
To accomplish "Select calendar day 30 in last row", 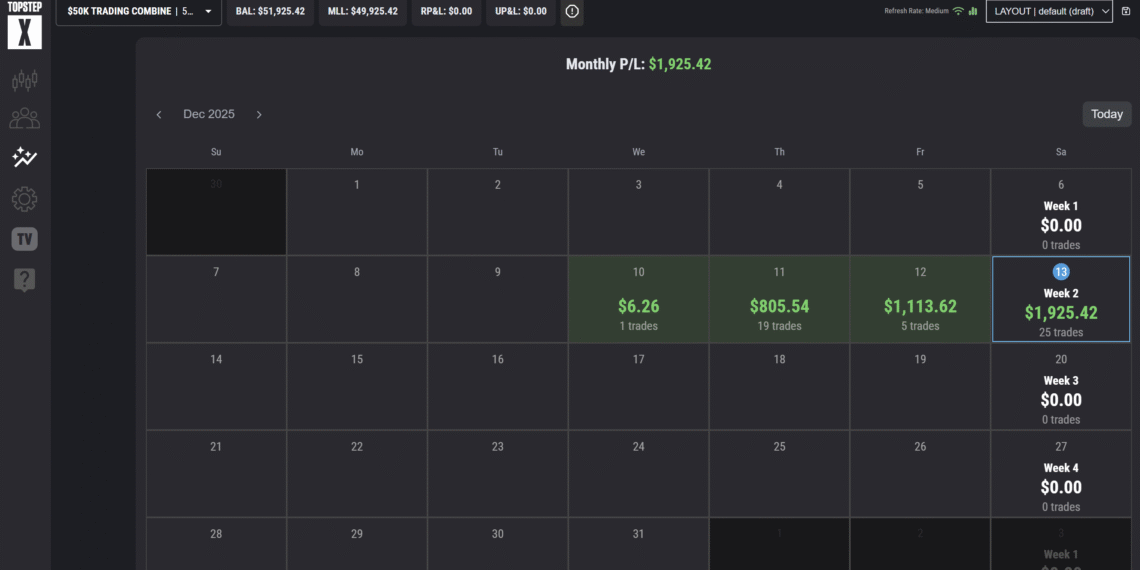I will pos(498,544).
